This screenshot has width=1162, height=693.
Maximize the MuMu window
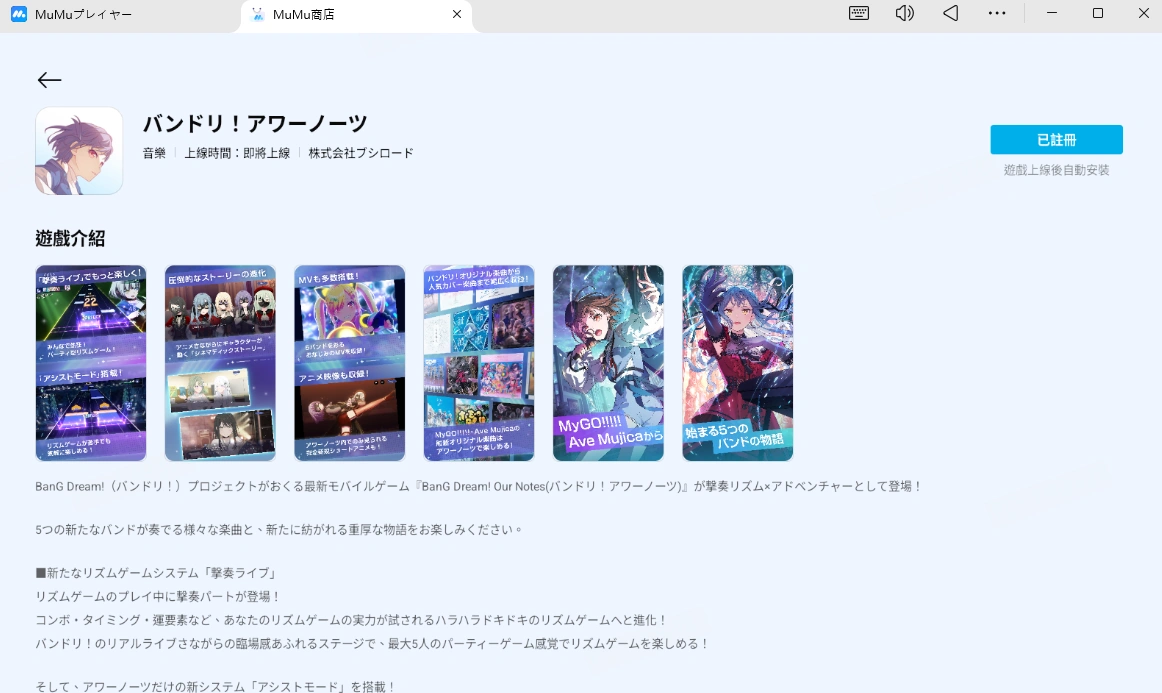tap(1098, 13)
